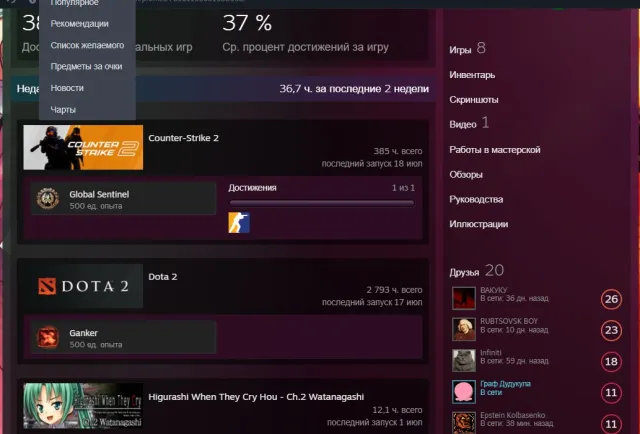Open the Обзоры link
The width and height of the screenshot is (640, 434).
pos(466,174)
